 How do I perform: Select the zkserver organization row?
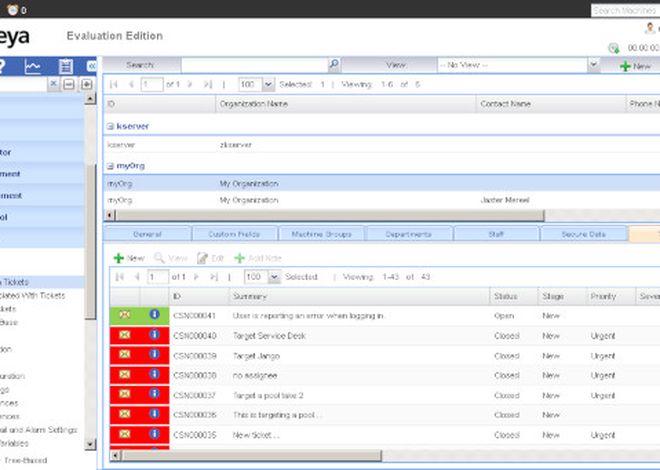(x=381, y=145)
